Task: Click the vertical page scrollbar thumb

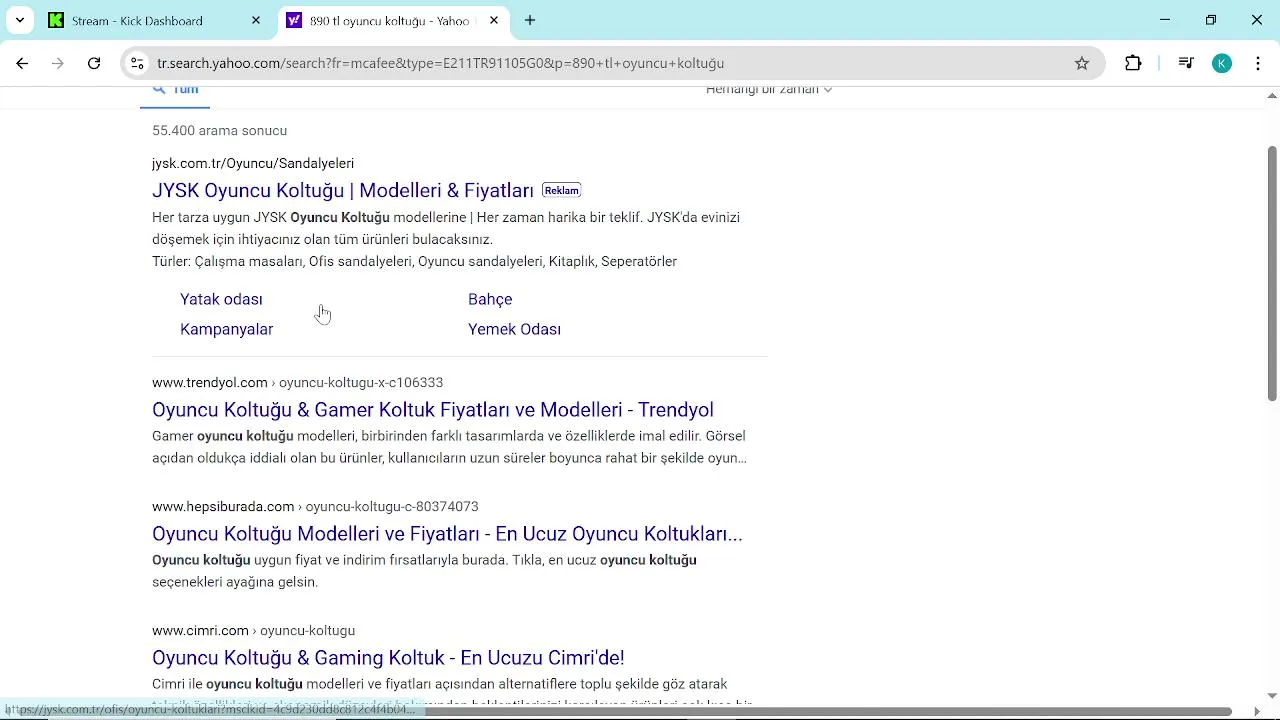Action: click(x=1272, y=273)
